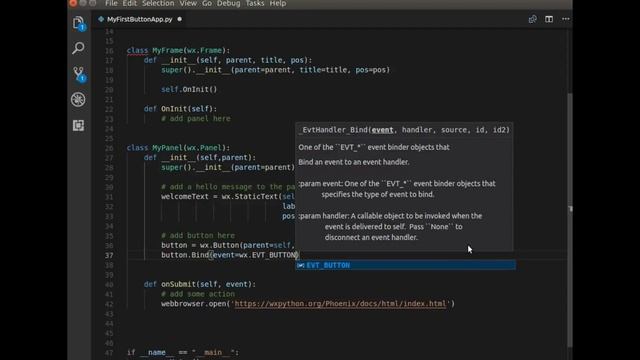Open the Tasks menu
Viewport: 640px width, 360px height.
tap(255, 3)
